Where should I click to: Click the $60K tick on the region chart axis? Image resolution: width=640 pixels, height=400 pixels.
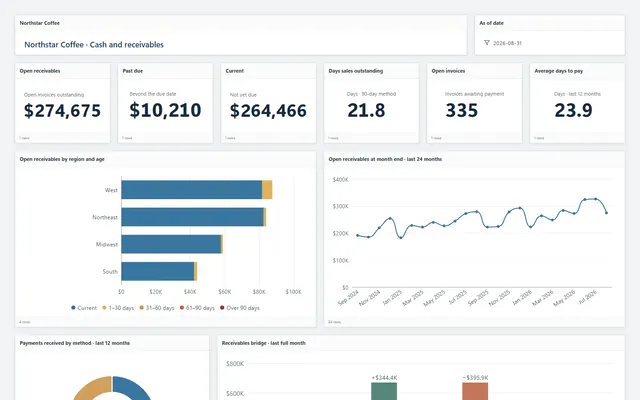coord(224,292)
